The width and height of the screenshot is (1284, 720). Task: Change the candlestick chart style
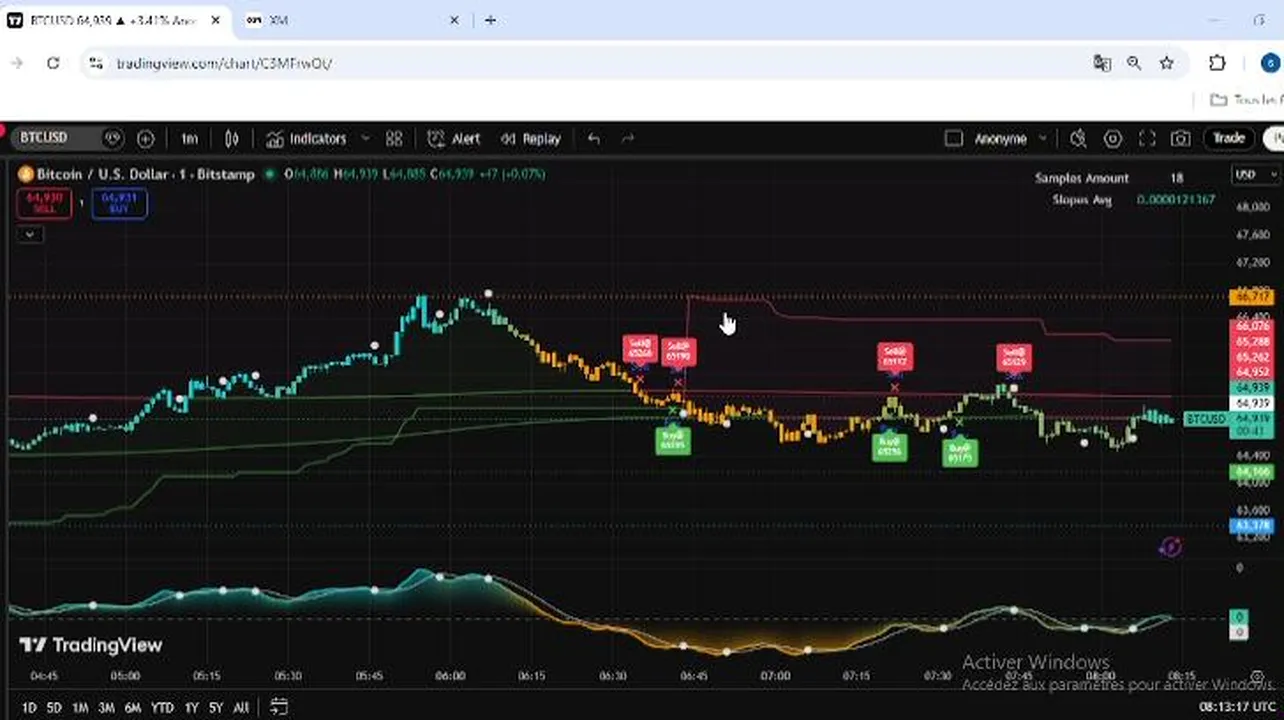232,139
